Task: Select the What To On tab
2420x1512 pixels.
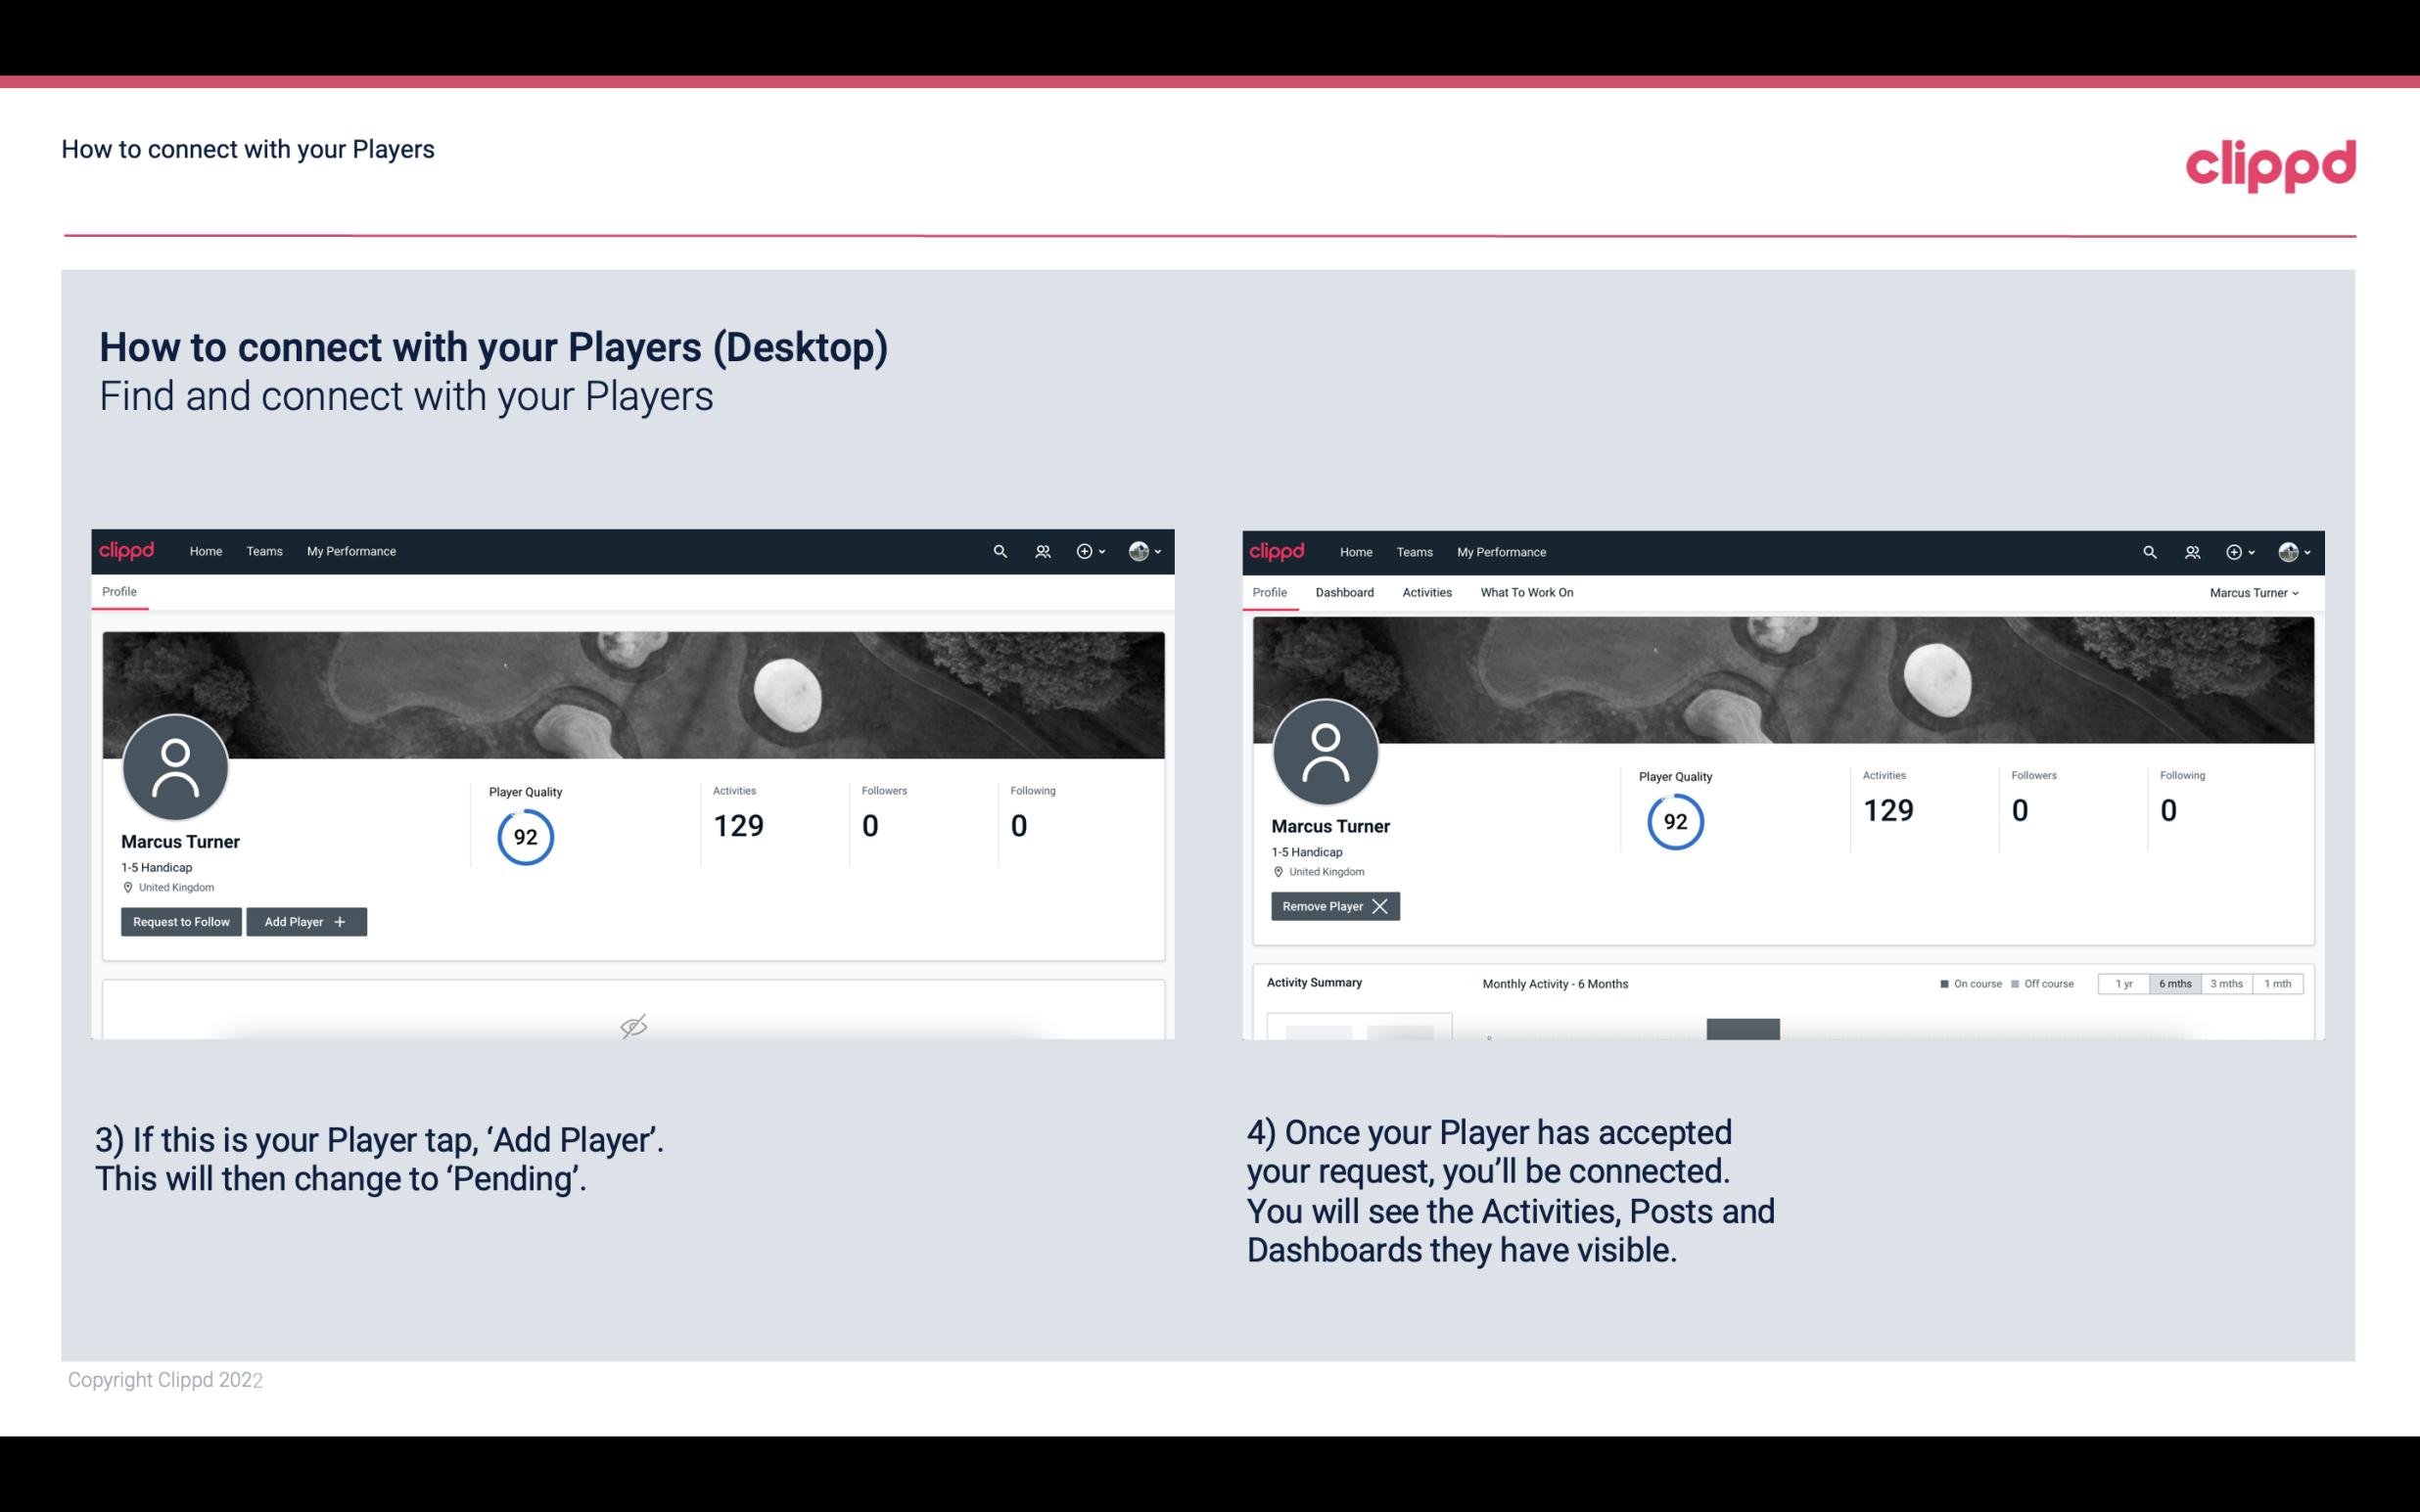Action: click(x=1526, y=592)
